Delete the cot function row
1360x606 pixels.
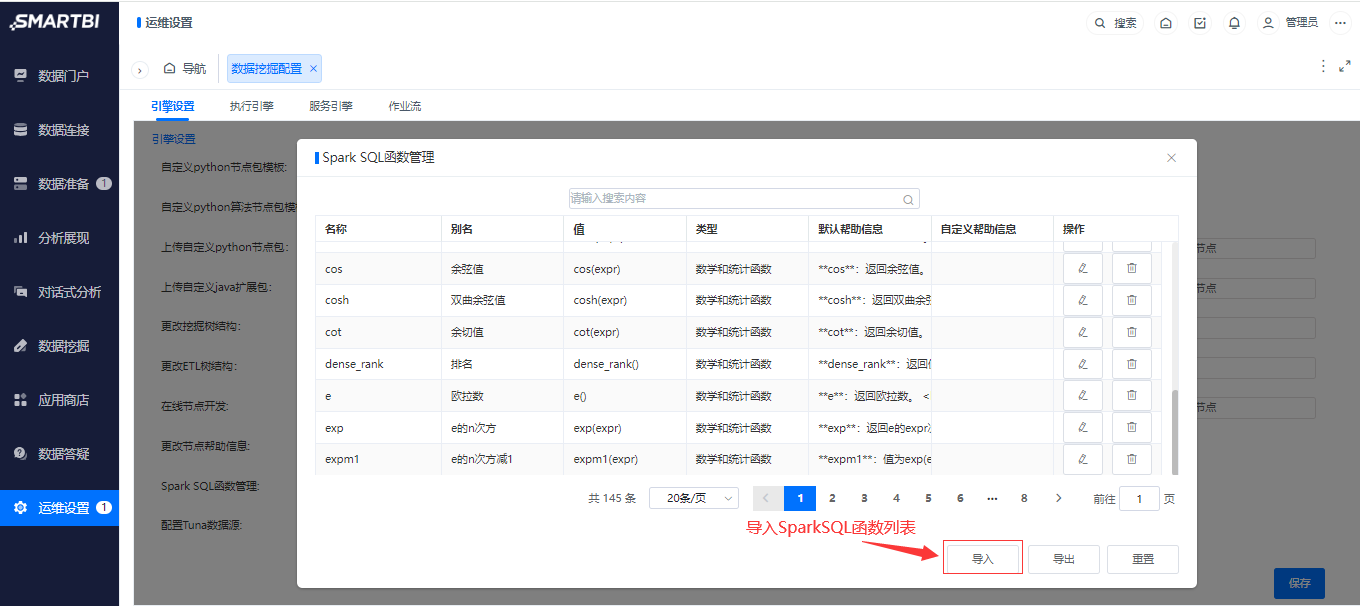tap(1132, 332)
